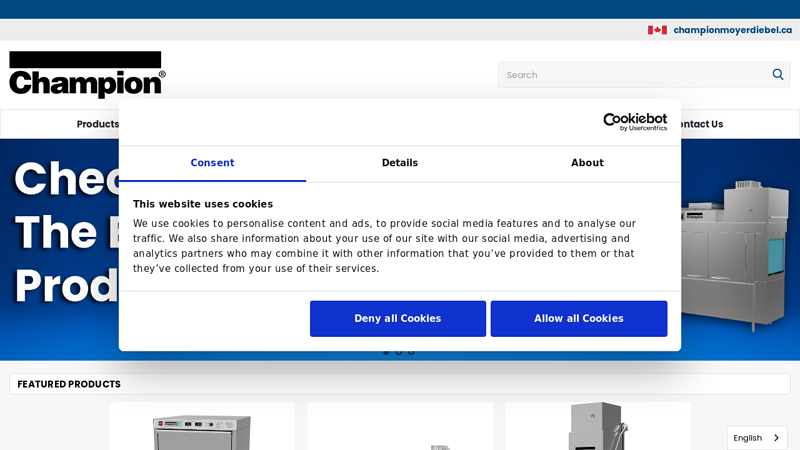Click the Cookiebot logo
800x450 pixels.
coord(634,122)
